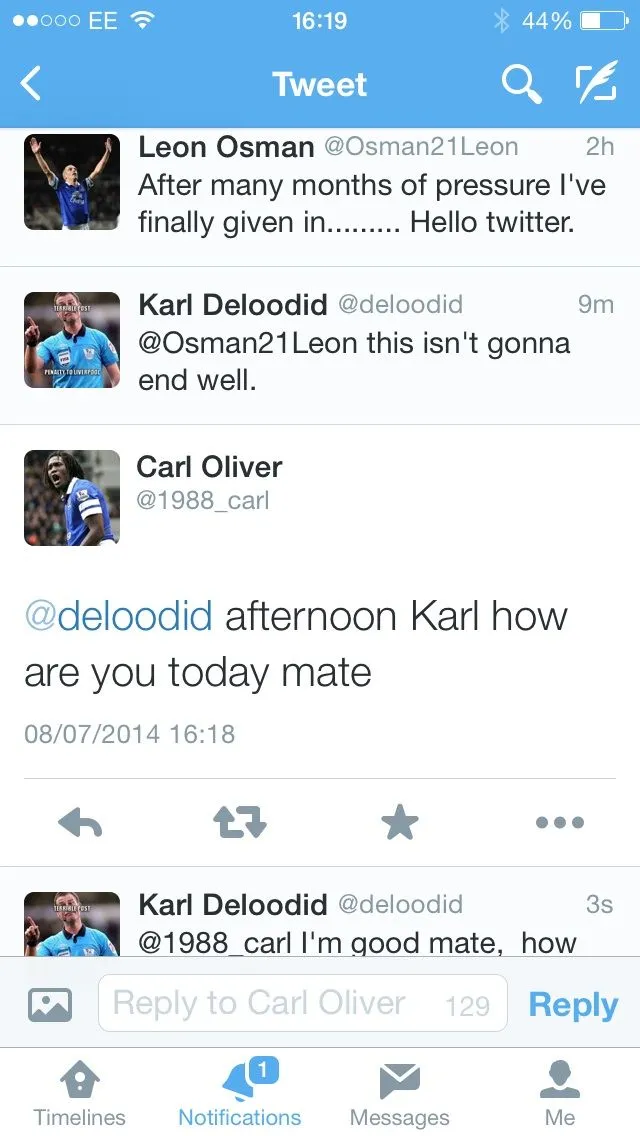Go to Messages tab

400,1093
